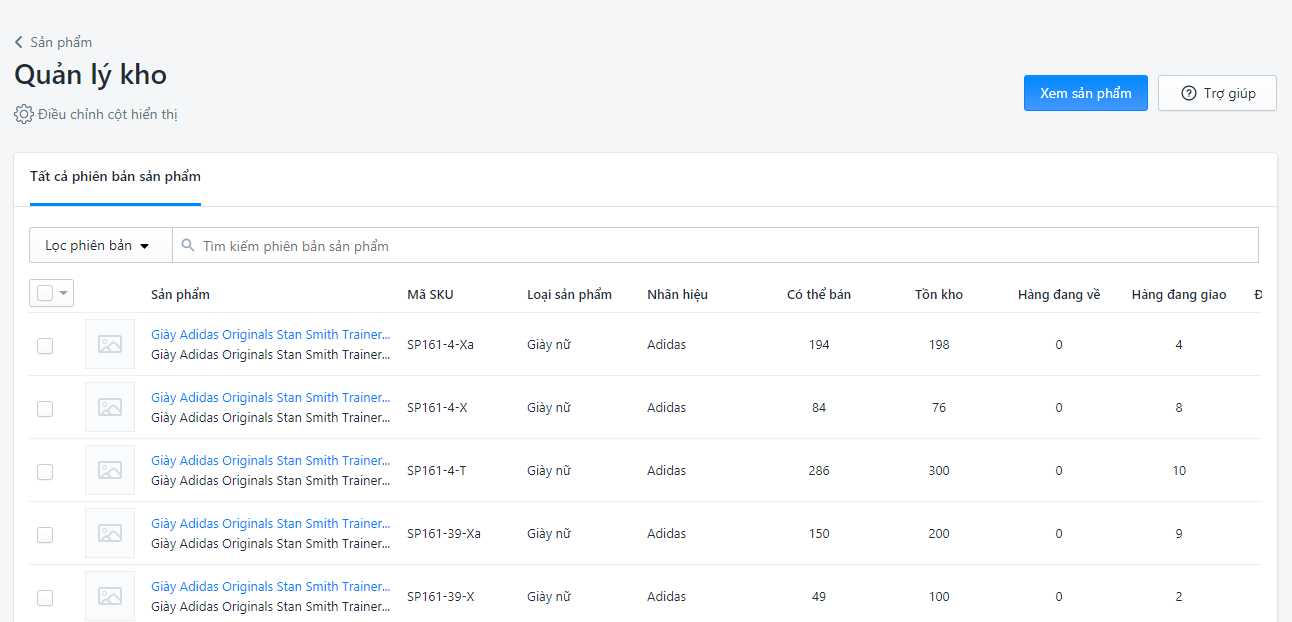Click the magnifier icon in search box
The image size is (1292, 622).
click(188, 245)
